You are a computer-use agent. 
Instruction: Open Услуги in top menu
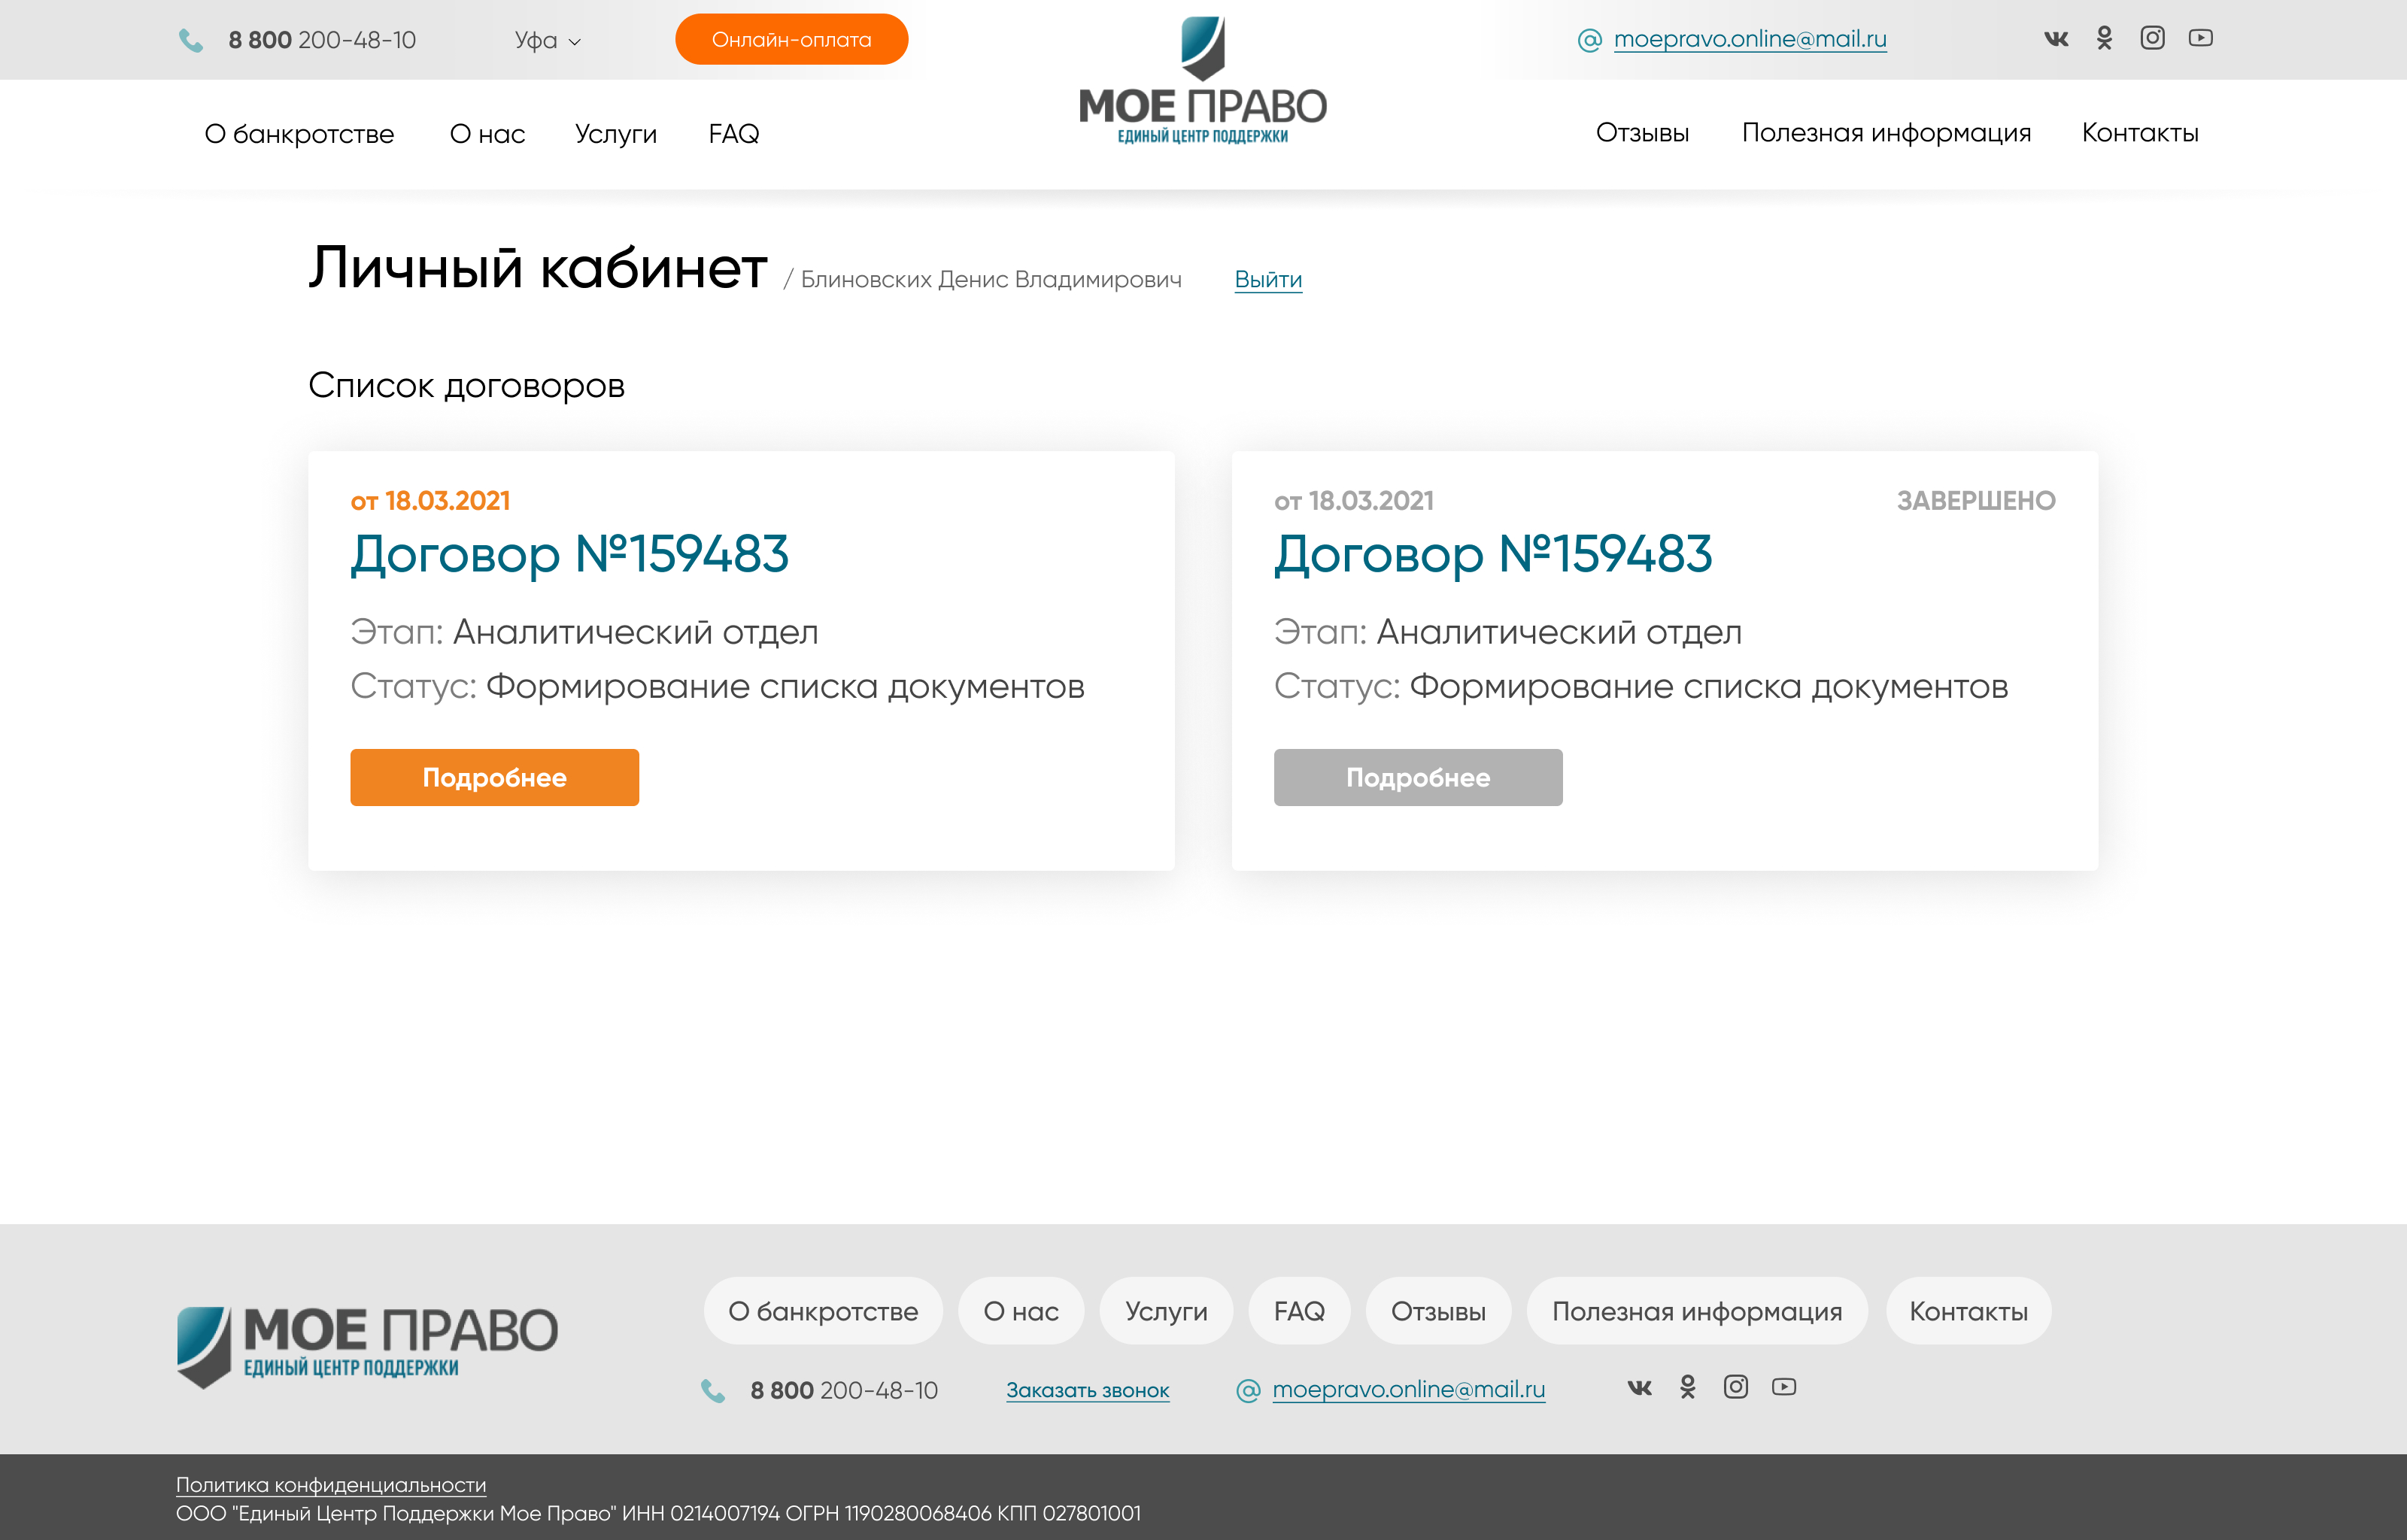[615, 134]
